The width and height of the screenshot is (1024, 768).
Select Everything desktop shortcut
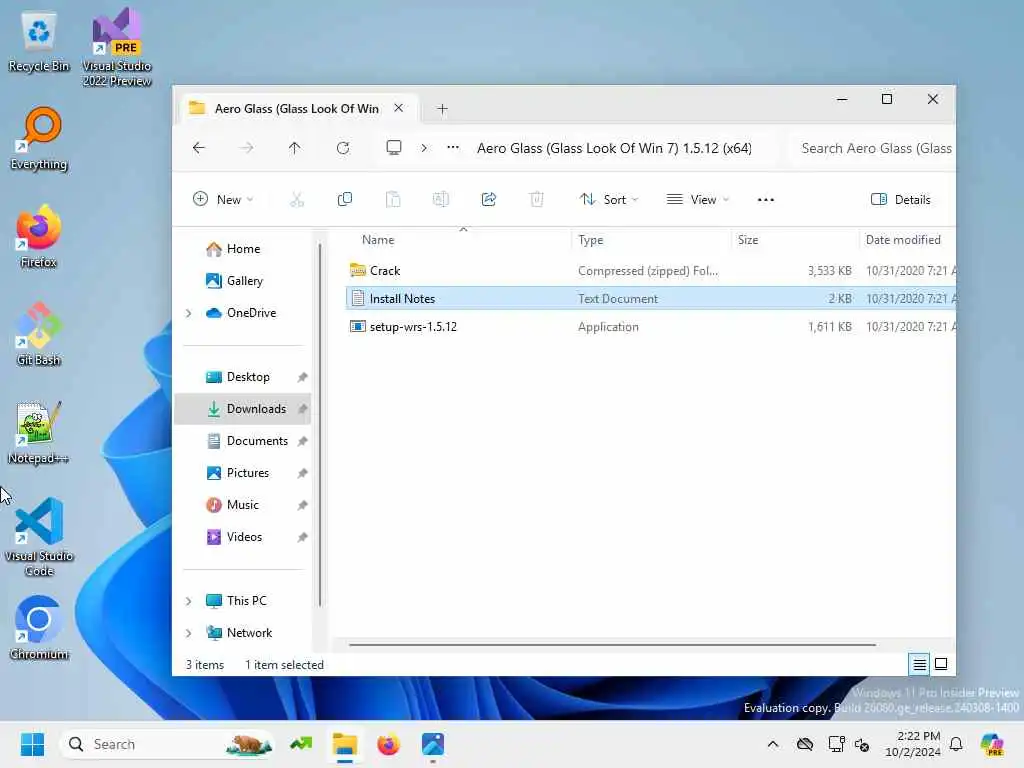click(x=39, y=138)
